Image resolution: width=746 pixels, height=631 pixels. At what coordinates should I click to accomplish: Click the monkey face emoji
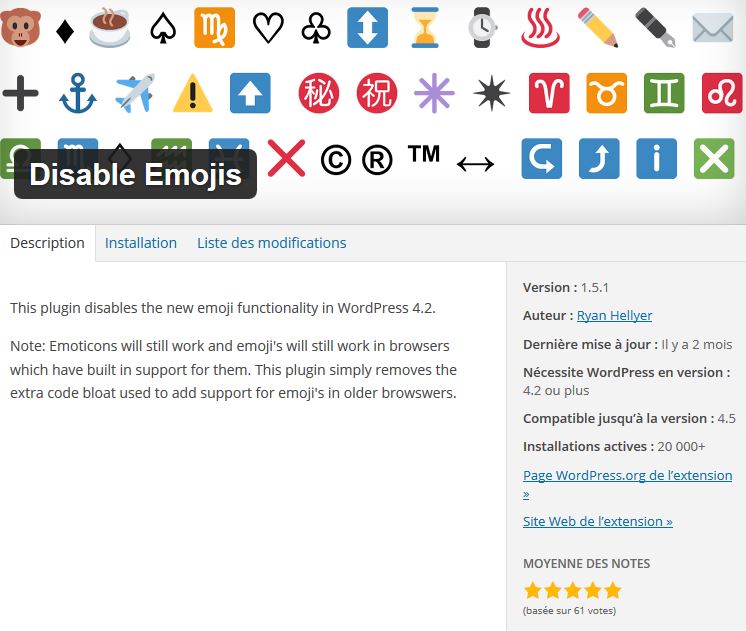[x=20, y=28]
